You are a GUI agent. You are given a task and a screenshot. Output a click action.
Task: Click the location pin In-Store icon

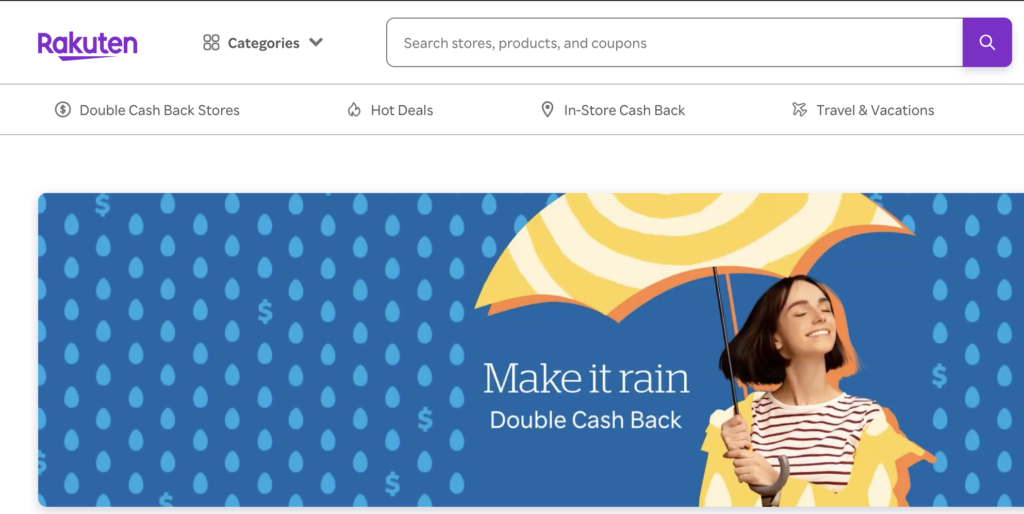coord(547,110)
